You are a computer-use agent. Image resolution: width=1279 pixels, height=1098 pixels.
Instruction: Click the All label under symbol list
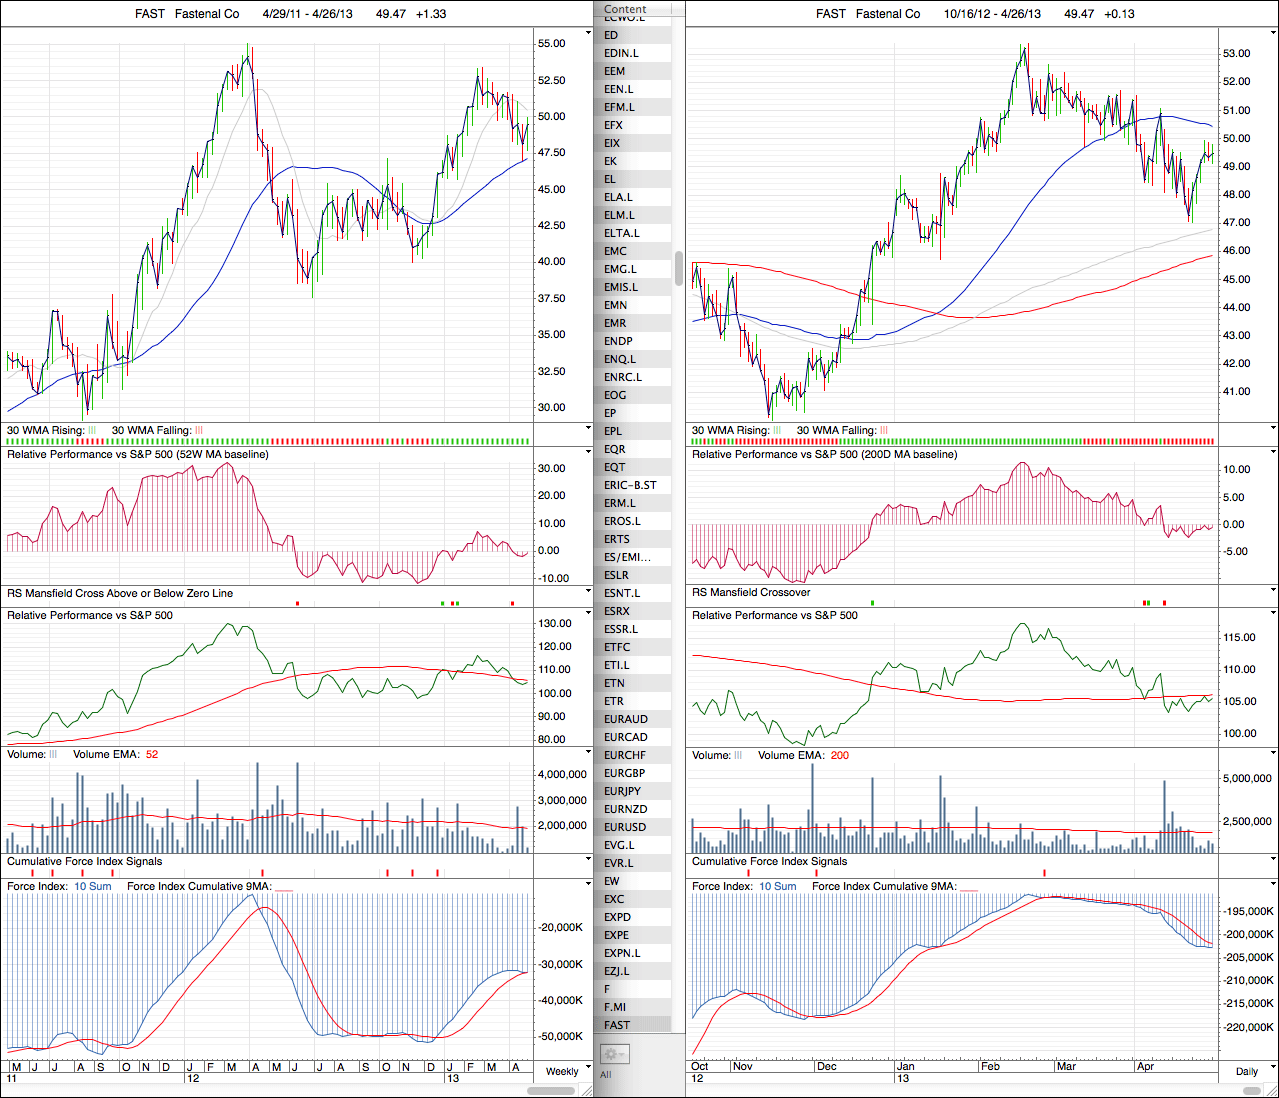coord(605,1075)
